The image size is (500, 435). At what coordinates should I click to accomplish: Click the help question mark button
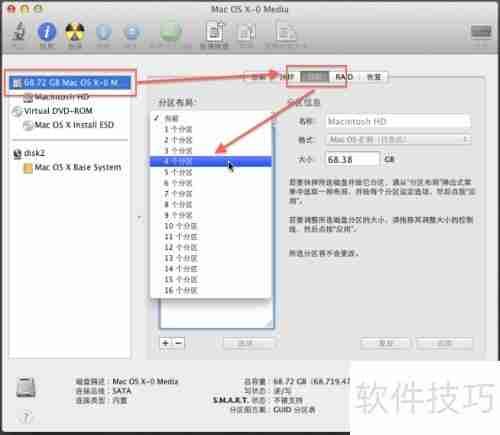point(26,417)
